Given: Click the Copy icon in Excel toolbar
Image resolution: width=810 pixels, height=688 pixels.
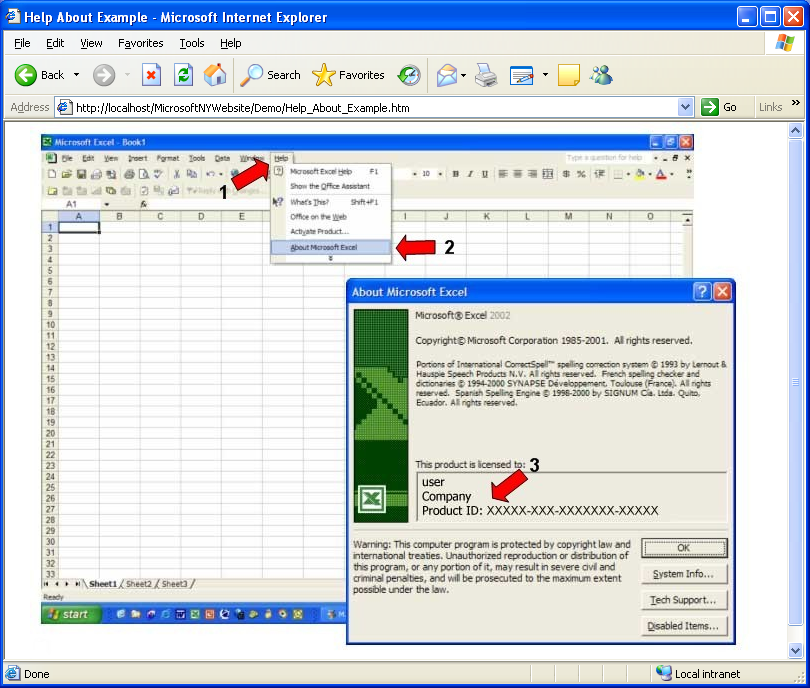Looking at the screenshot, I should (192, 174).
